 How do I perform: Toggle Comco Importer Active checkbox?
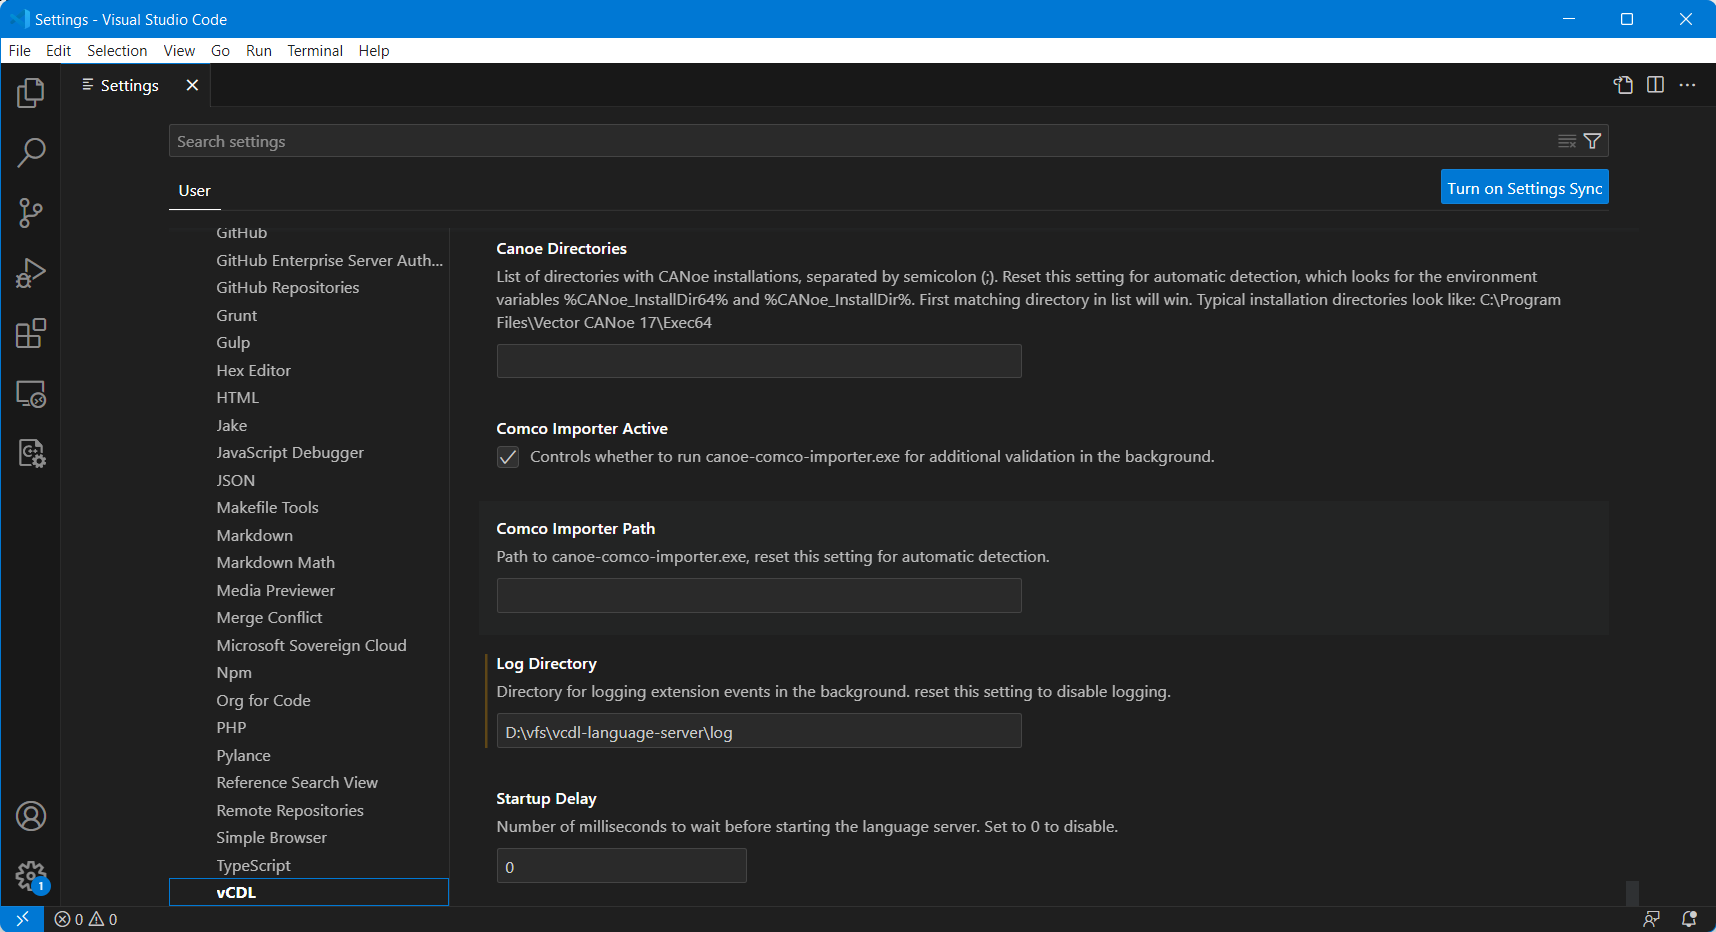(508, 457)
